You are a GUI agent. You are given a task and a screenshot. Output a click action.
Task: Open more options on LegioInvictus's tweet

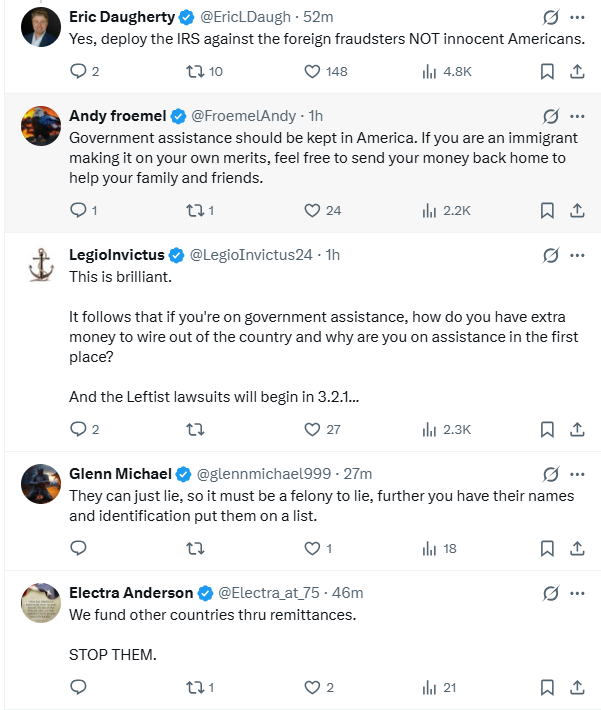[x=577, y=255]
